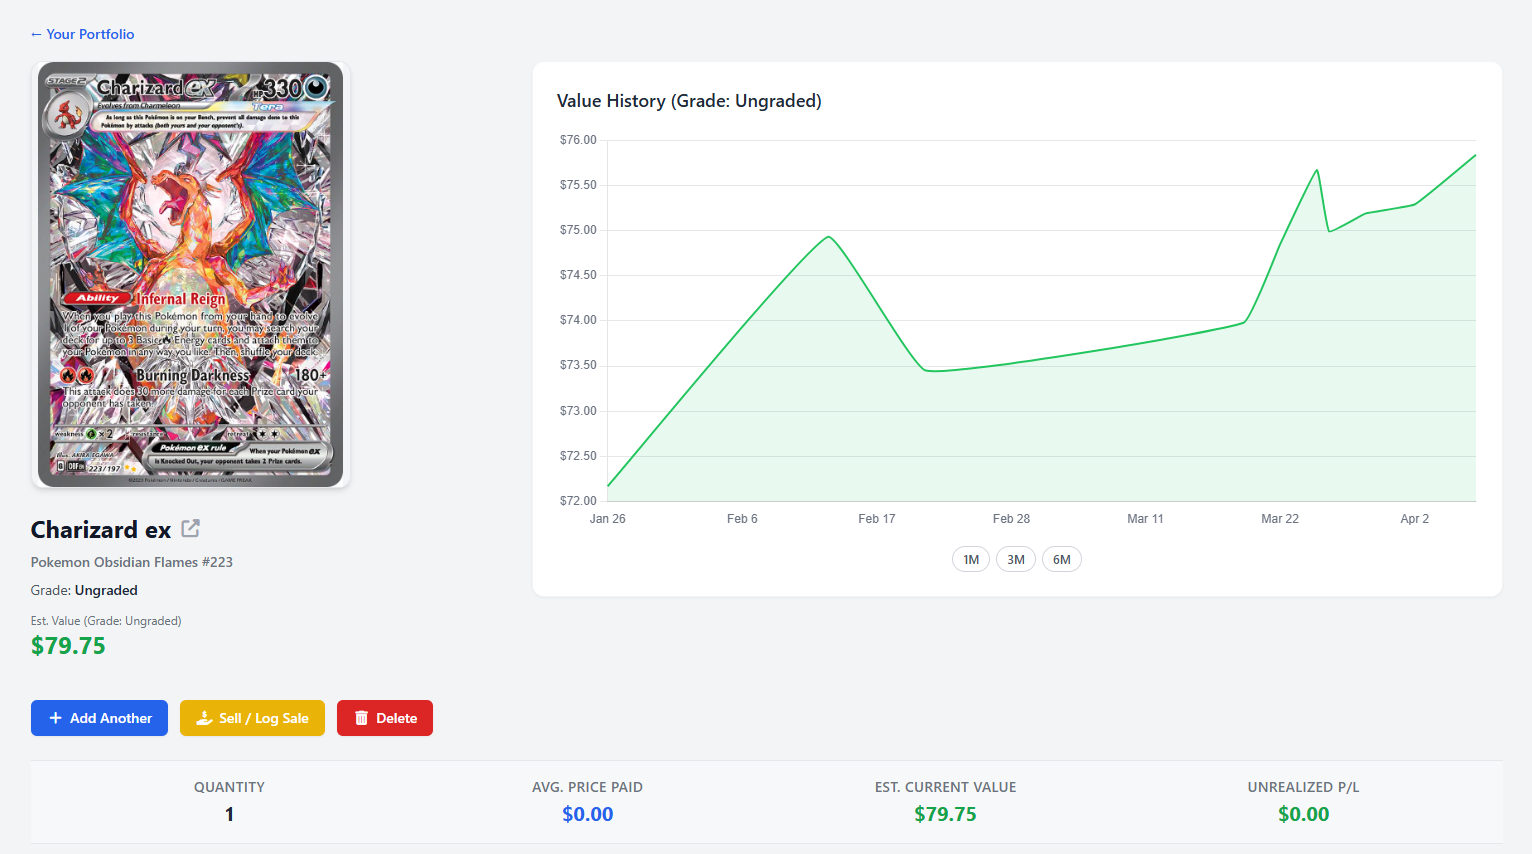The width and height of the screenshot is (1532, 854).
Task: Click the Mar 11 date label on chart
Action: click(x=1145, y=519)
